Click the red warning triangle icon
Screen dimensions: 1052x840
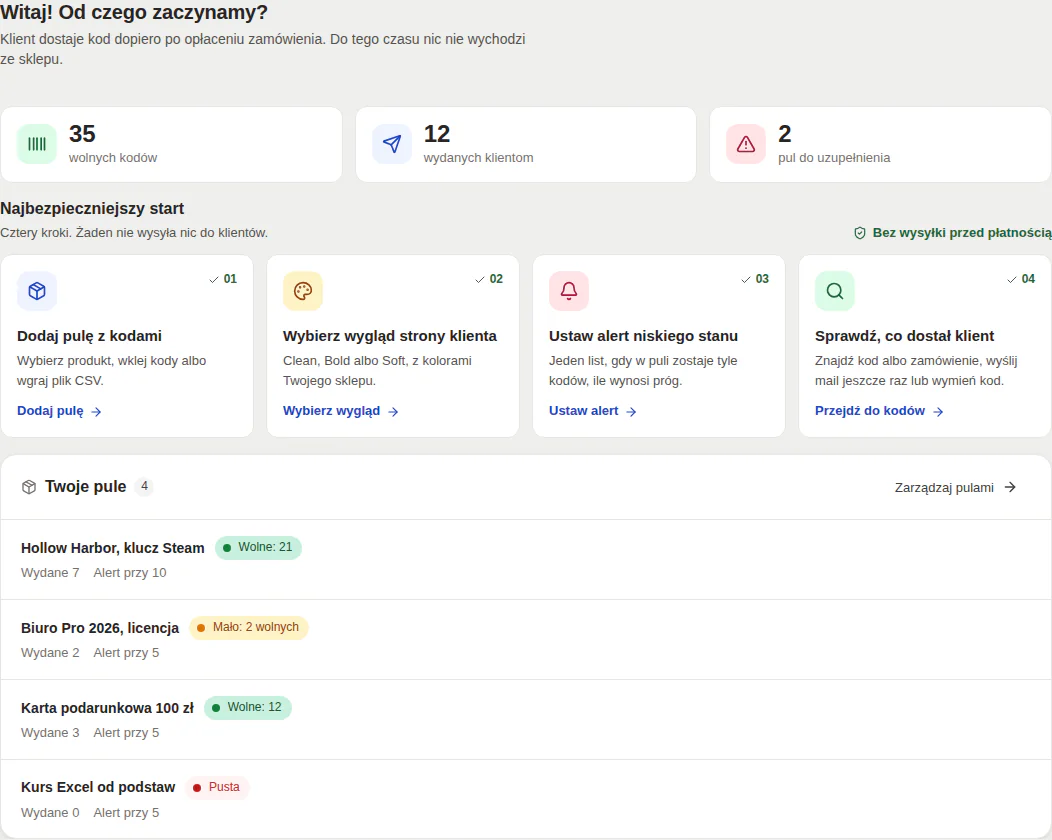click(x=746, y=144)
